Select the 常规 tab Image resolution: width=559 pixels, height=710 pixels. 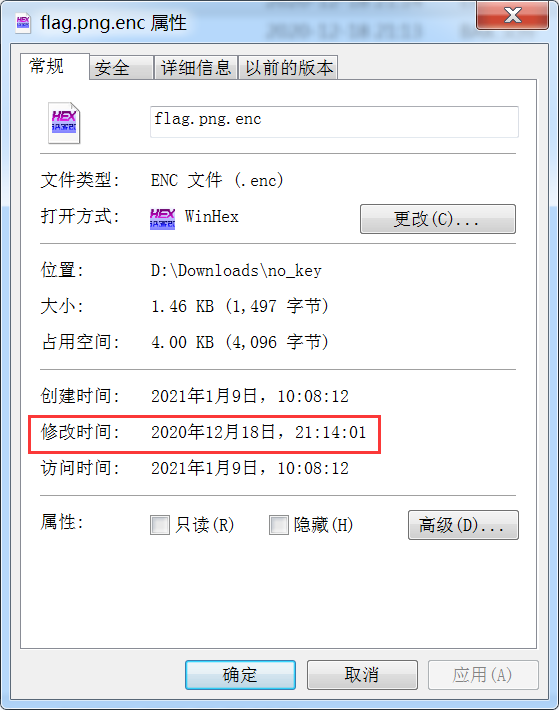click(x=55, y=67)
